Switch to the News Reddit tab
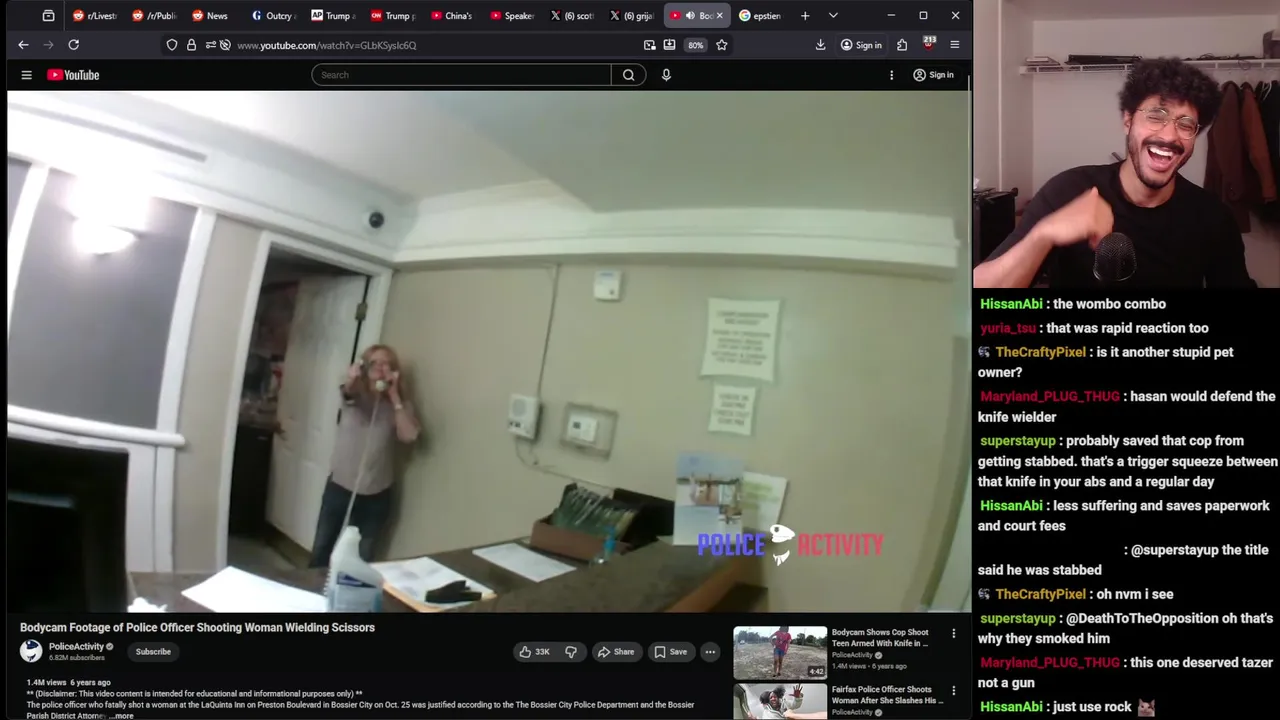Screen dimensions: 1280x720 tap(213, 16)
